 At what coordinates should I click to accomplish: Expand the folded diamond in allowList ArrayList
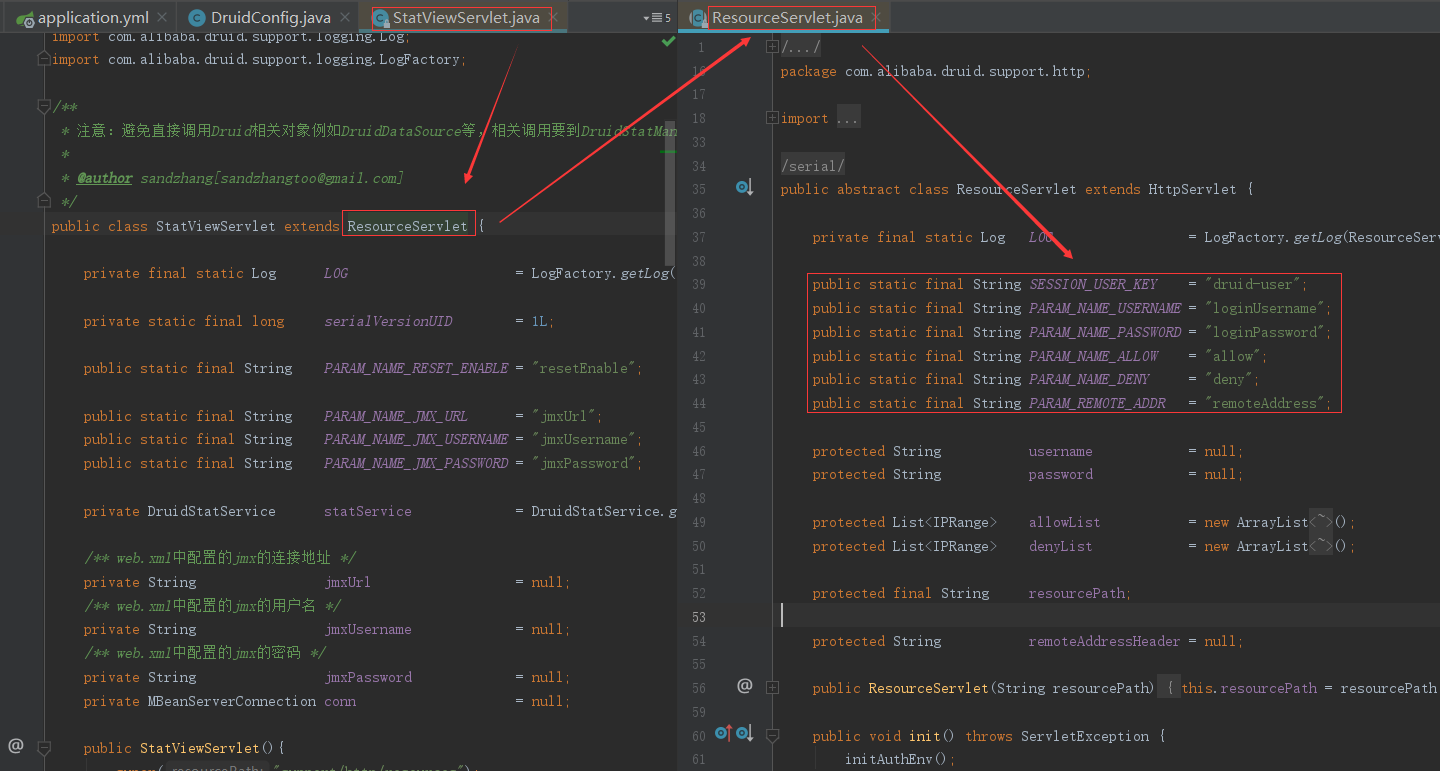click(1322, 522)
